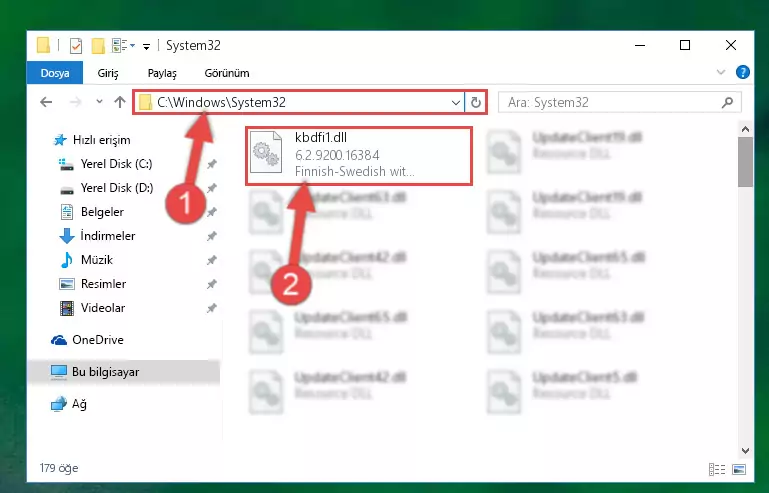Select Hızlı erişim in navigation pane

point(102,140)
